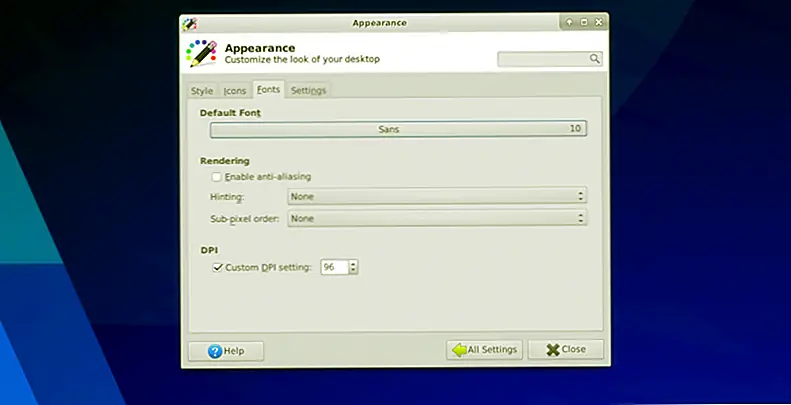Click the shade (up arrow) title bar button
Image resolution: width=791 pixels, height=405 pixels.
point(569,22)
